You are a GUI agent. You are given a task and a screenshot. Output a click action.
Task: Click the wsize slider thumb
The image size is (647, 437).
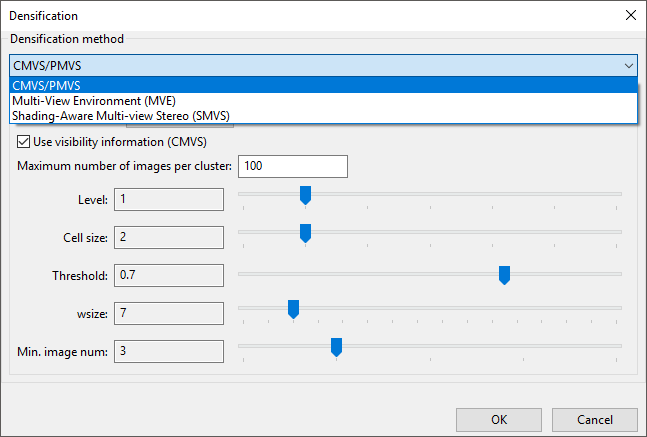(x=294, y=309)
